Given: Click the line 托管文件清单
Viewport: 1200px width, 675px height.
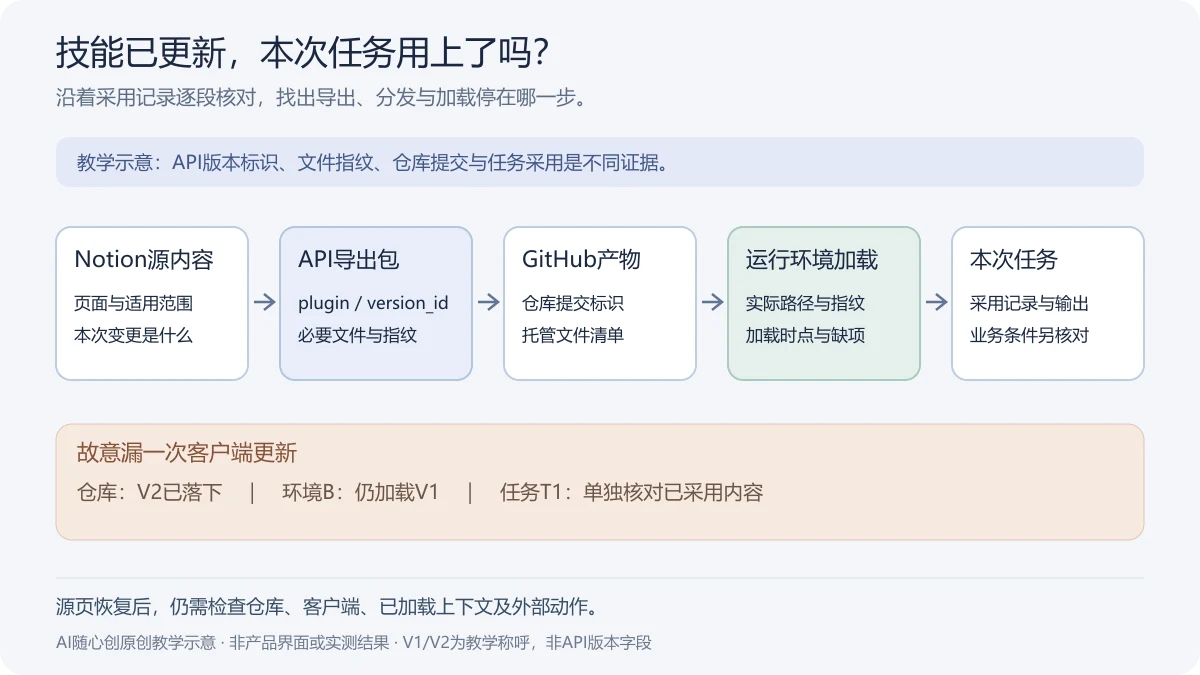Looking at the screenshot, I should pyautogui.click(x=573, y=335).
